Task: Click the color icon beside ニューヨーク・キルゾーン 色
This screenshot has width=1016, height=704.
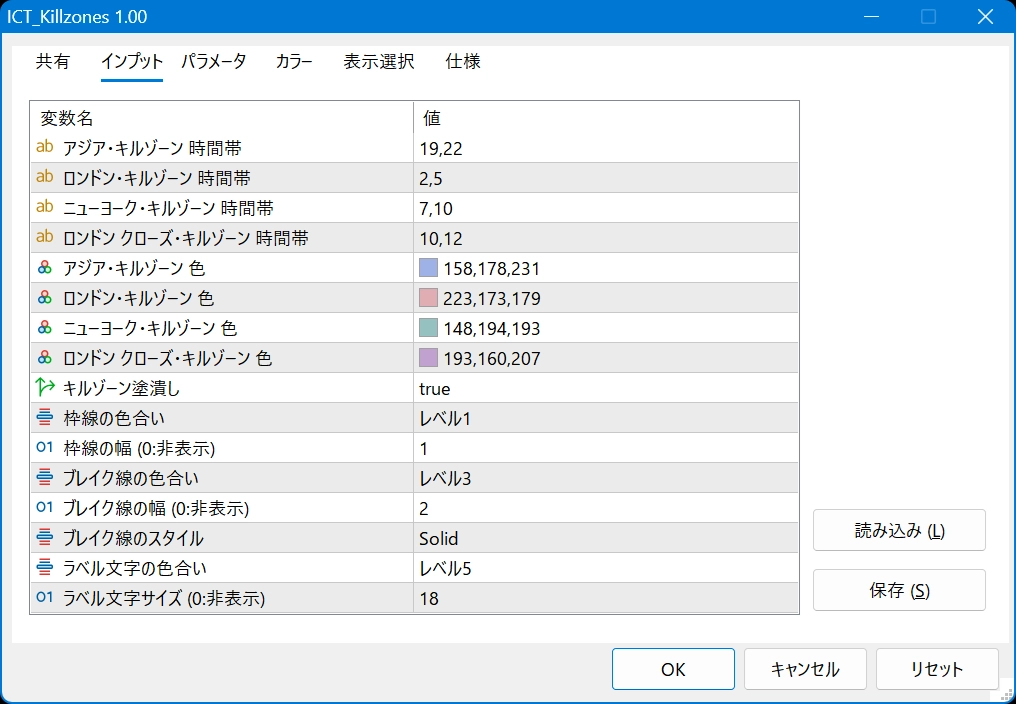Action: [x=44, y=328]
